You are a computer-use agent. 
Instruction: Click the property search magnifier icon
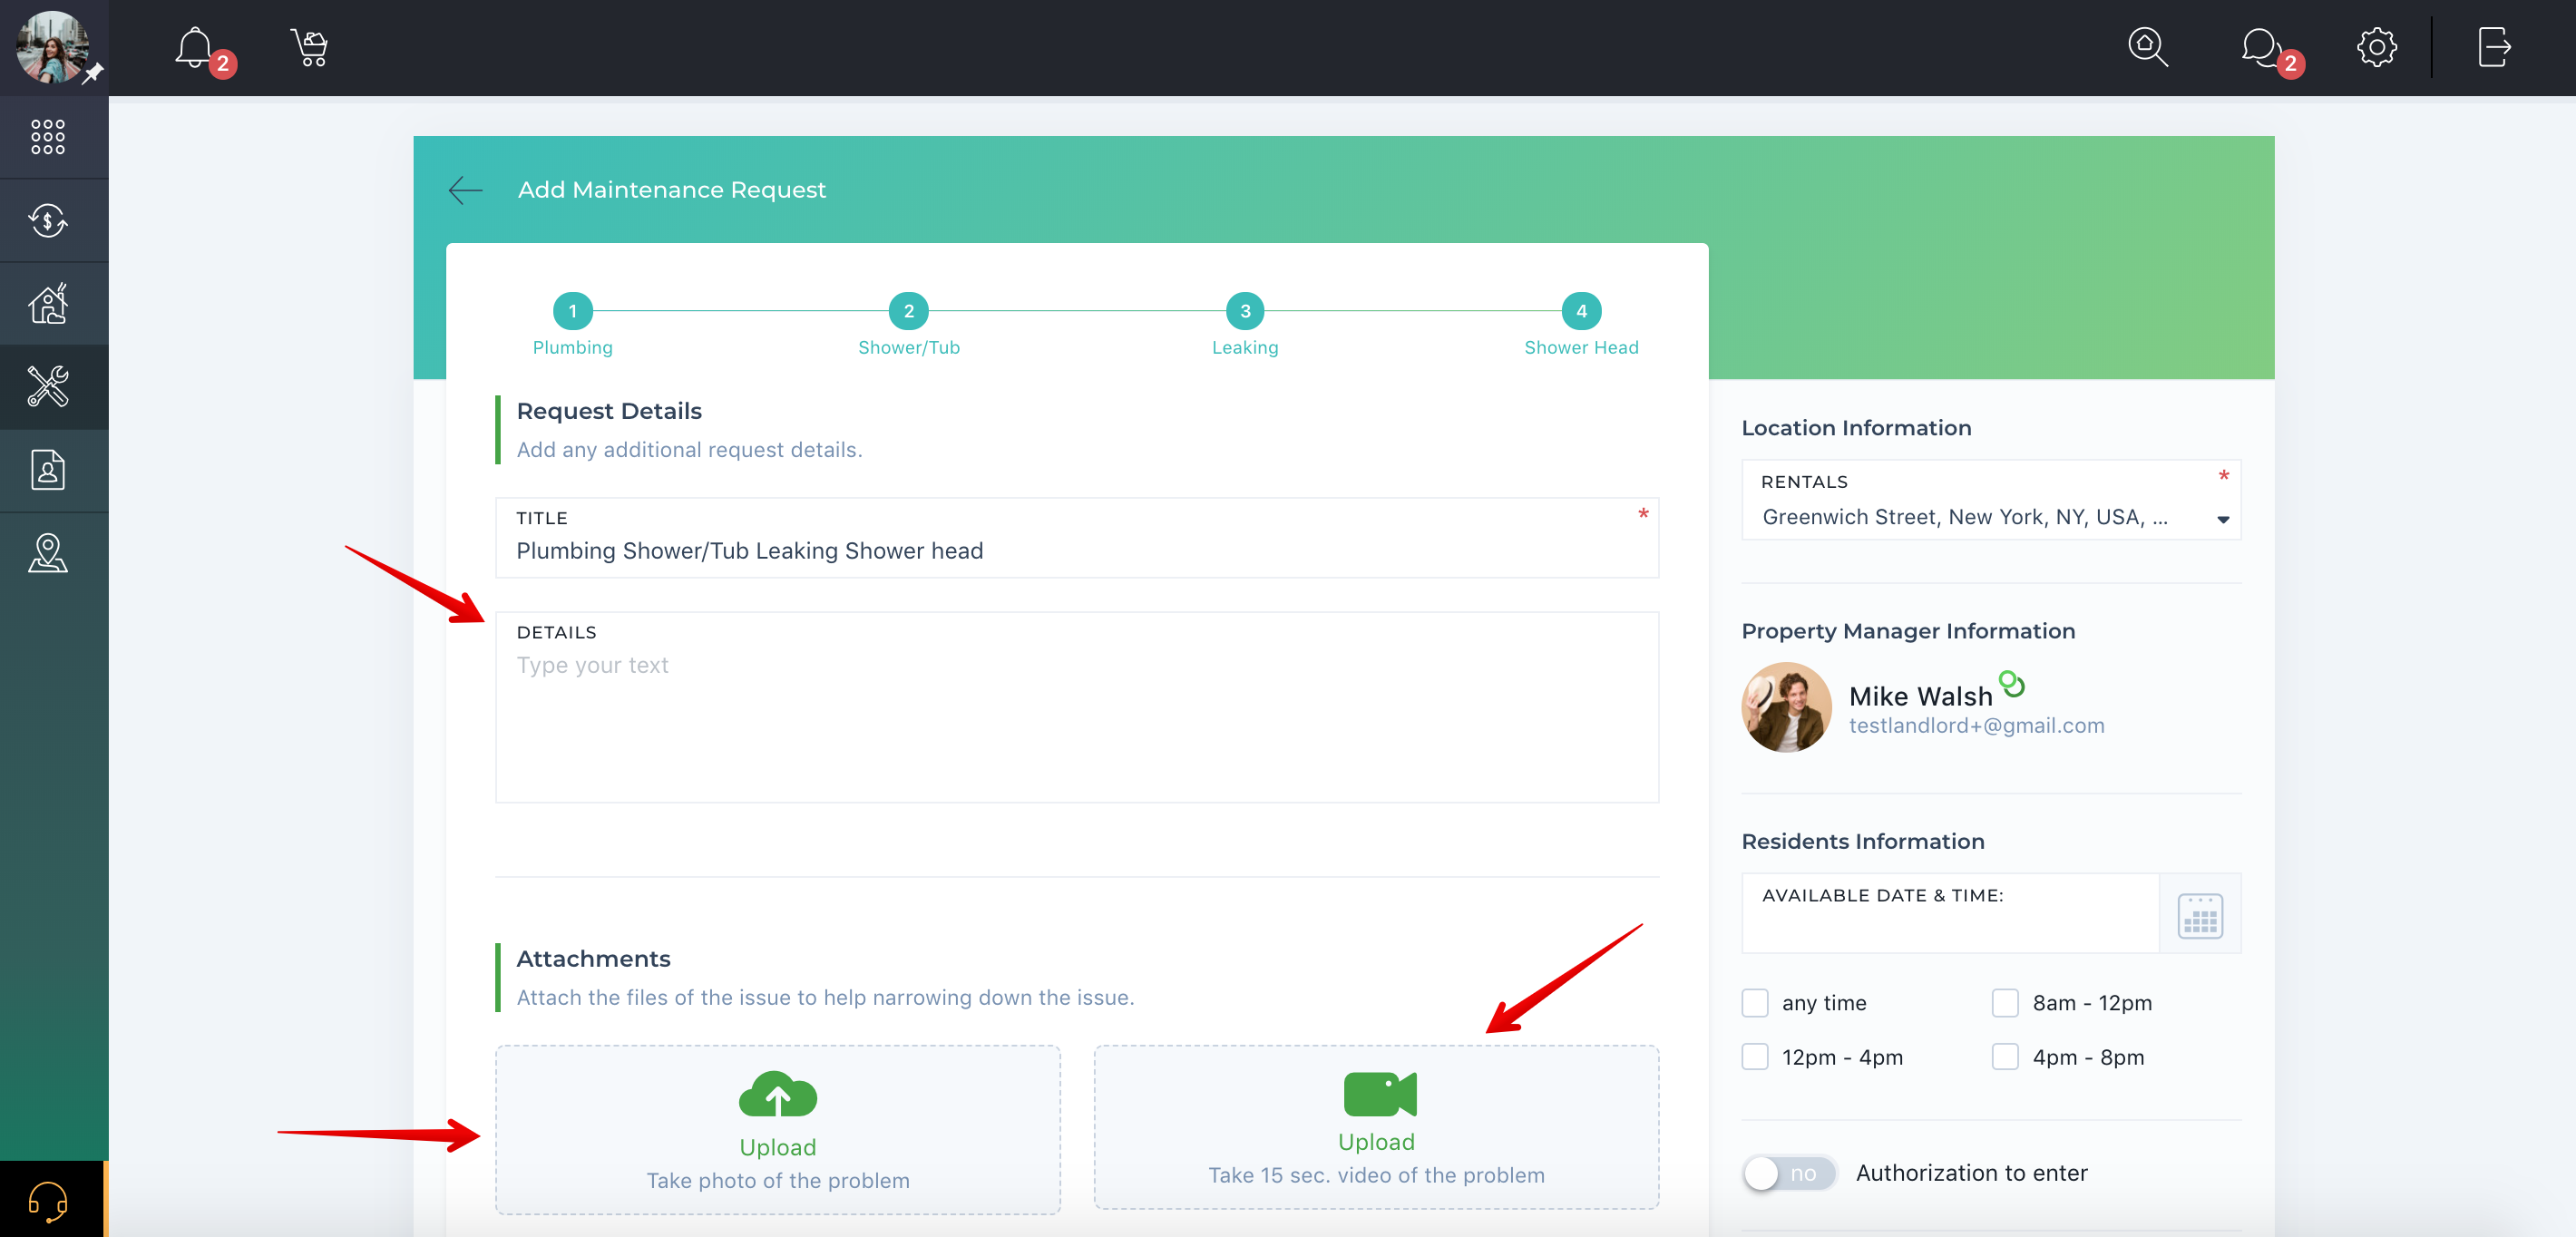2147,47
